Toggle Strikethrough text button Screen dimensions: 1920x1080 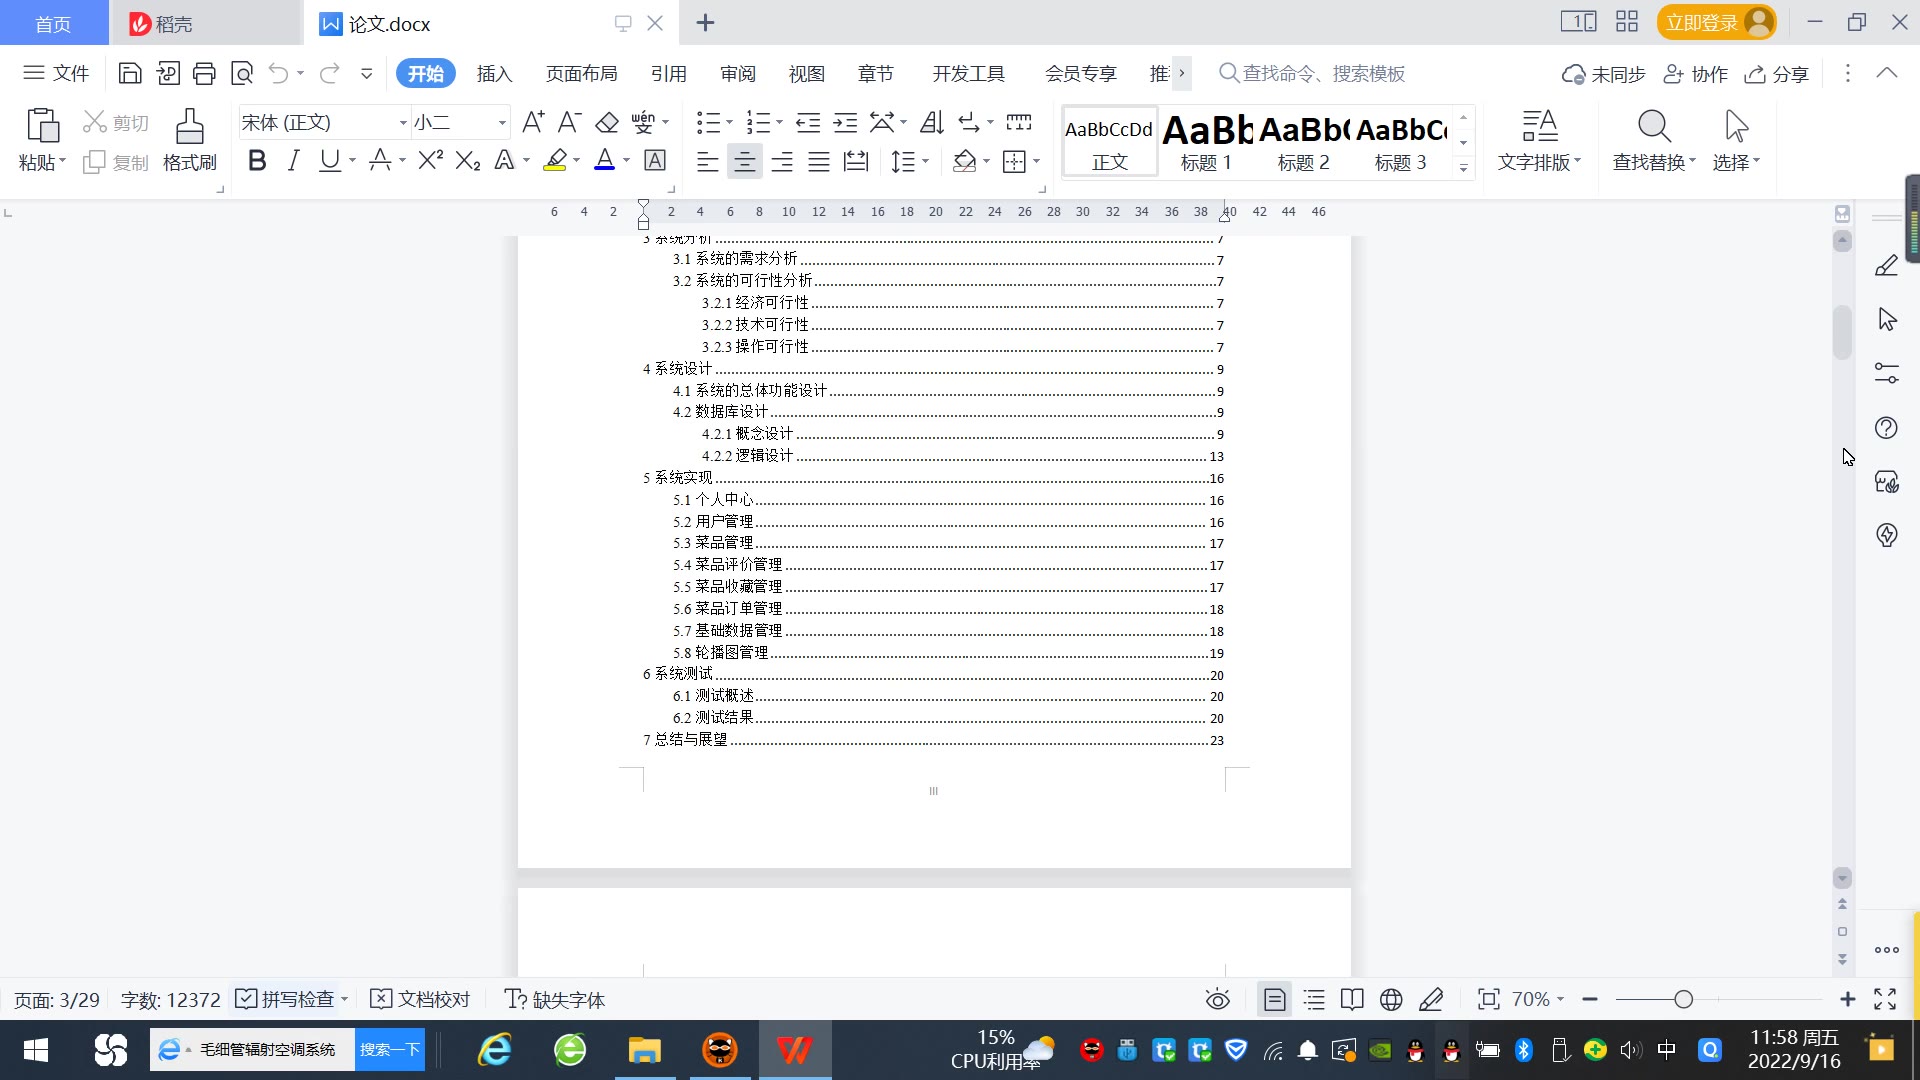tap(379, 160)
